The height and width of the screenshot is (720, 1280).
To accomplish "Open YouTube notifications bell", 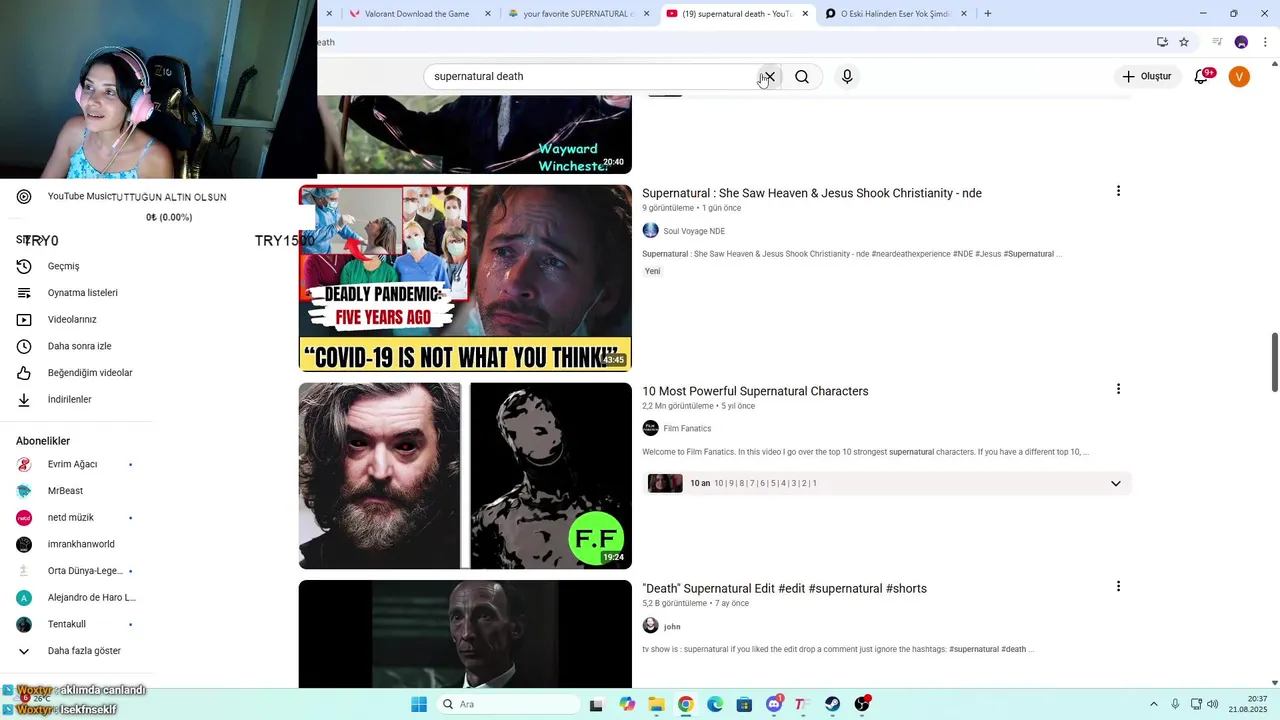I will click(1201, 77).
